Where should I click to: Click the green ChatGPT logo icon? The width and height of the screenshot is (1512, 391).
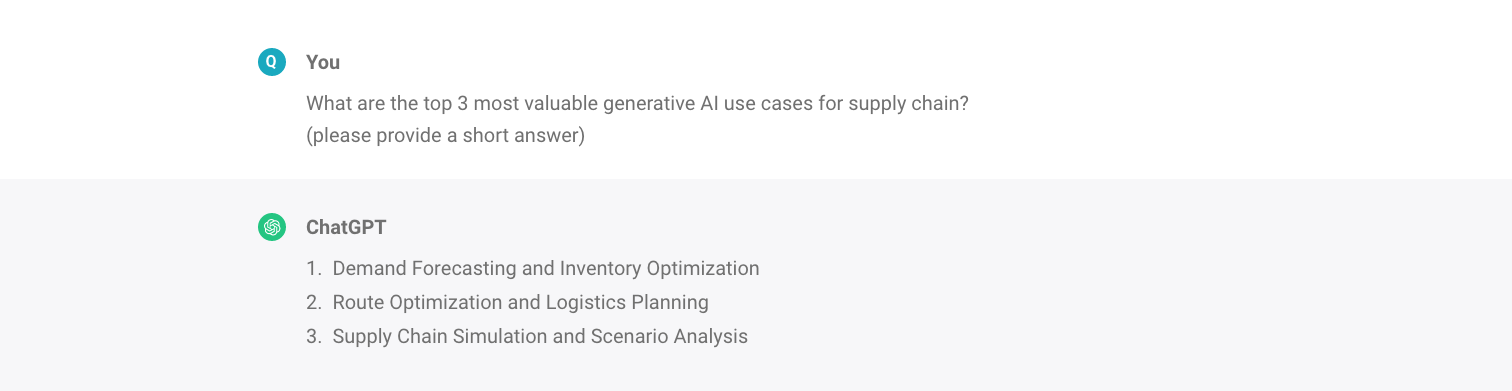point(271,227)
